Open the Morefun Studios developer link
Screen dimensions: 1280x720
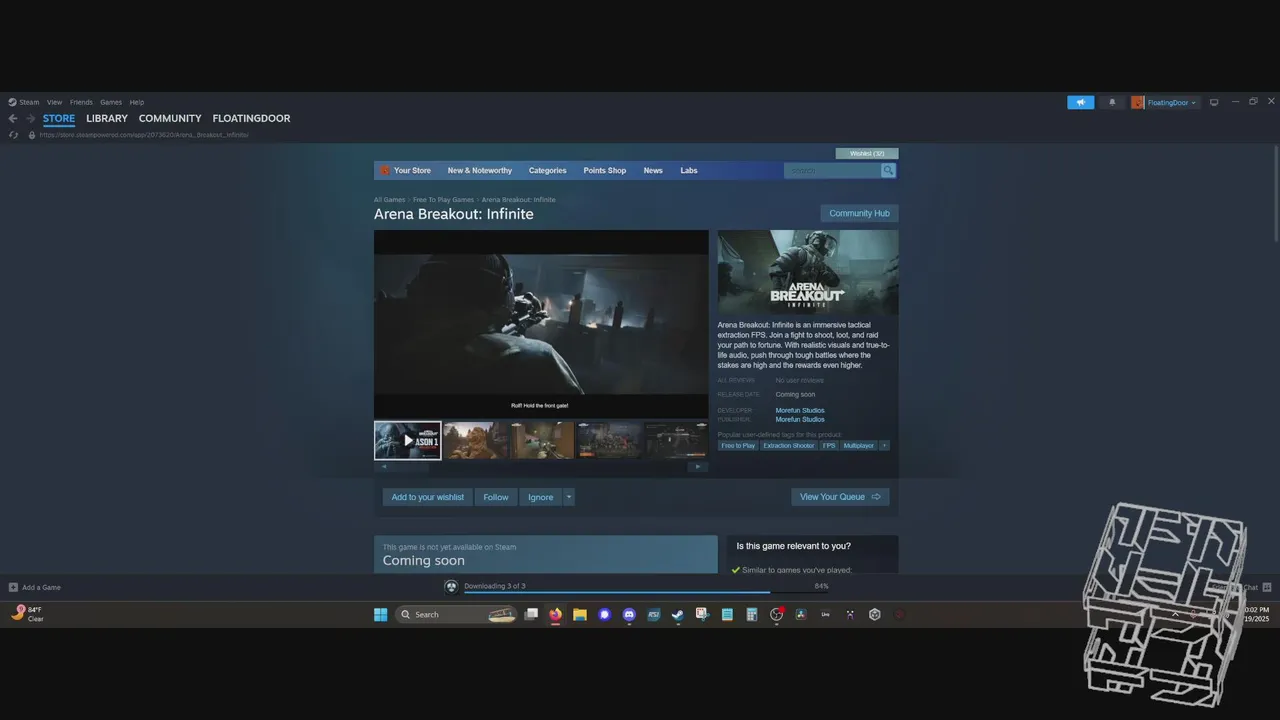click(x=800, y=410)
